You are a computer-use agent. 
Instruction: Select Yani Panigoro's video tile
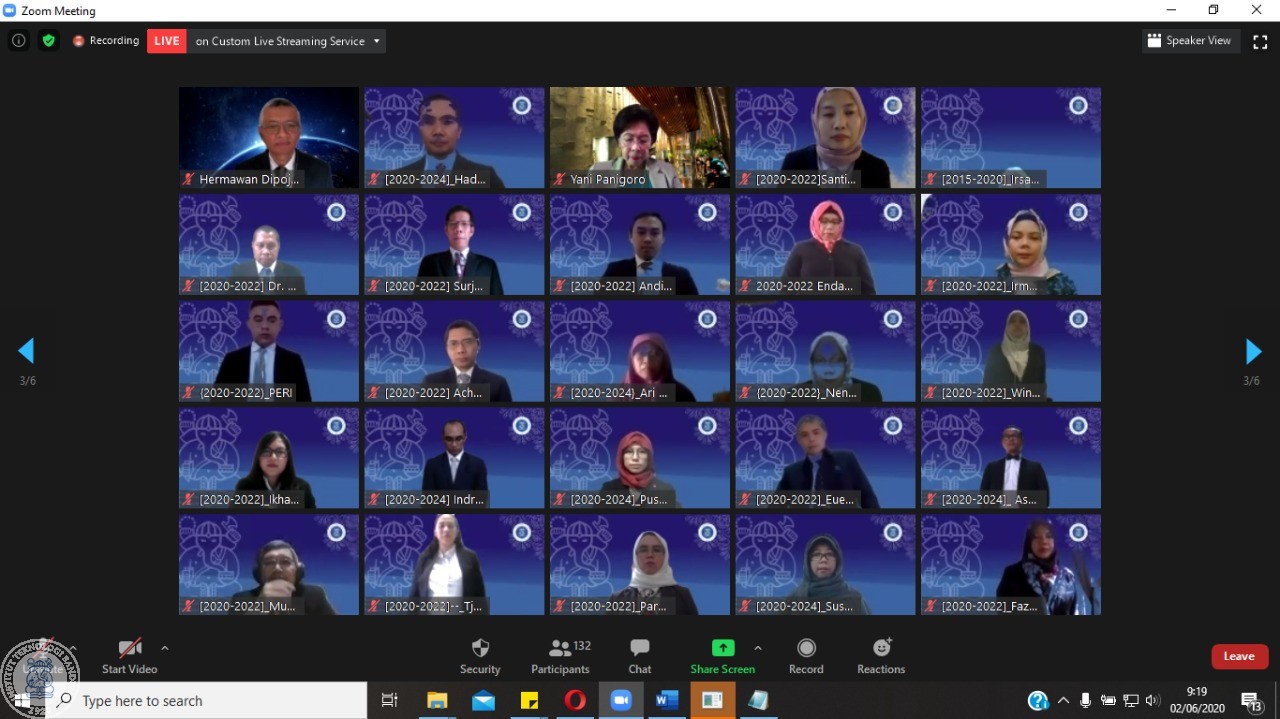[x=640, y=137]
